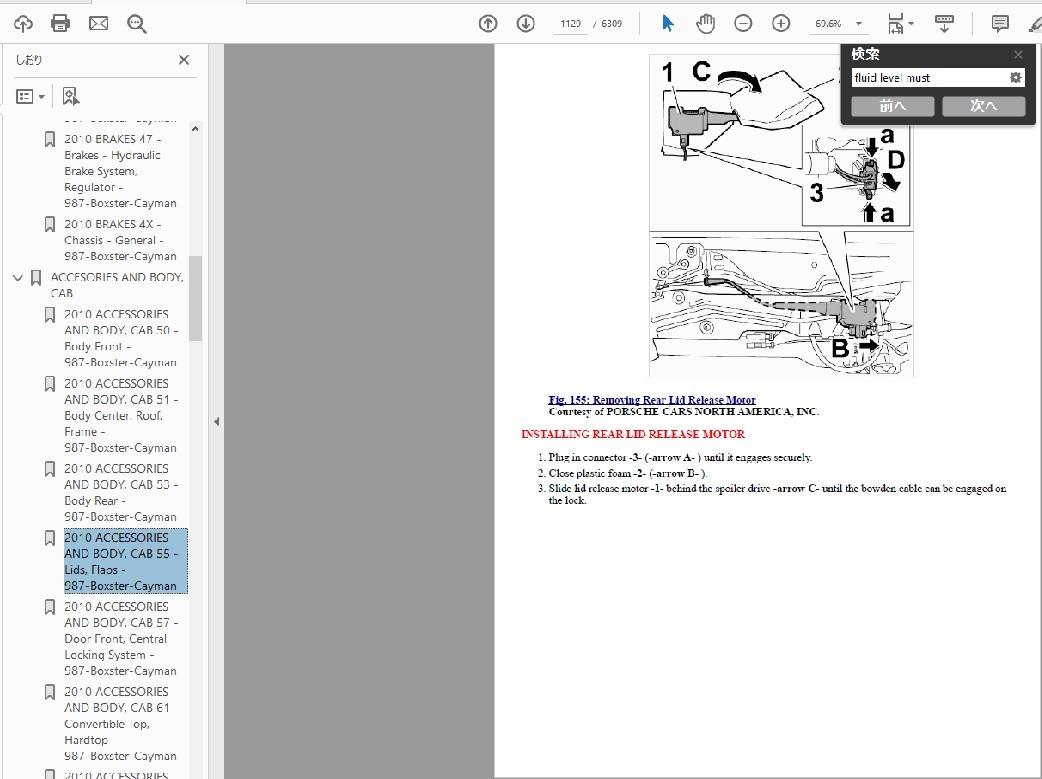Click step 'Plug in connector -3-' text
Screen dimensions: 1042x779
click(680, 457)
